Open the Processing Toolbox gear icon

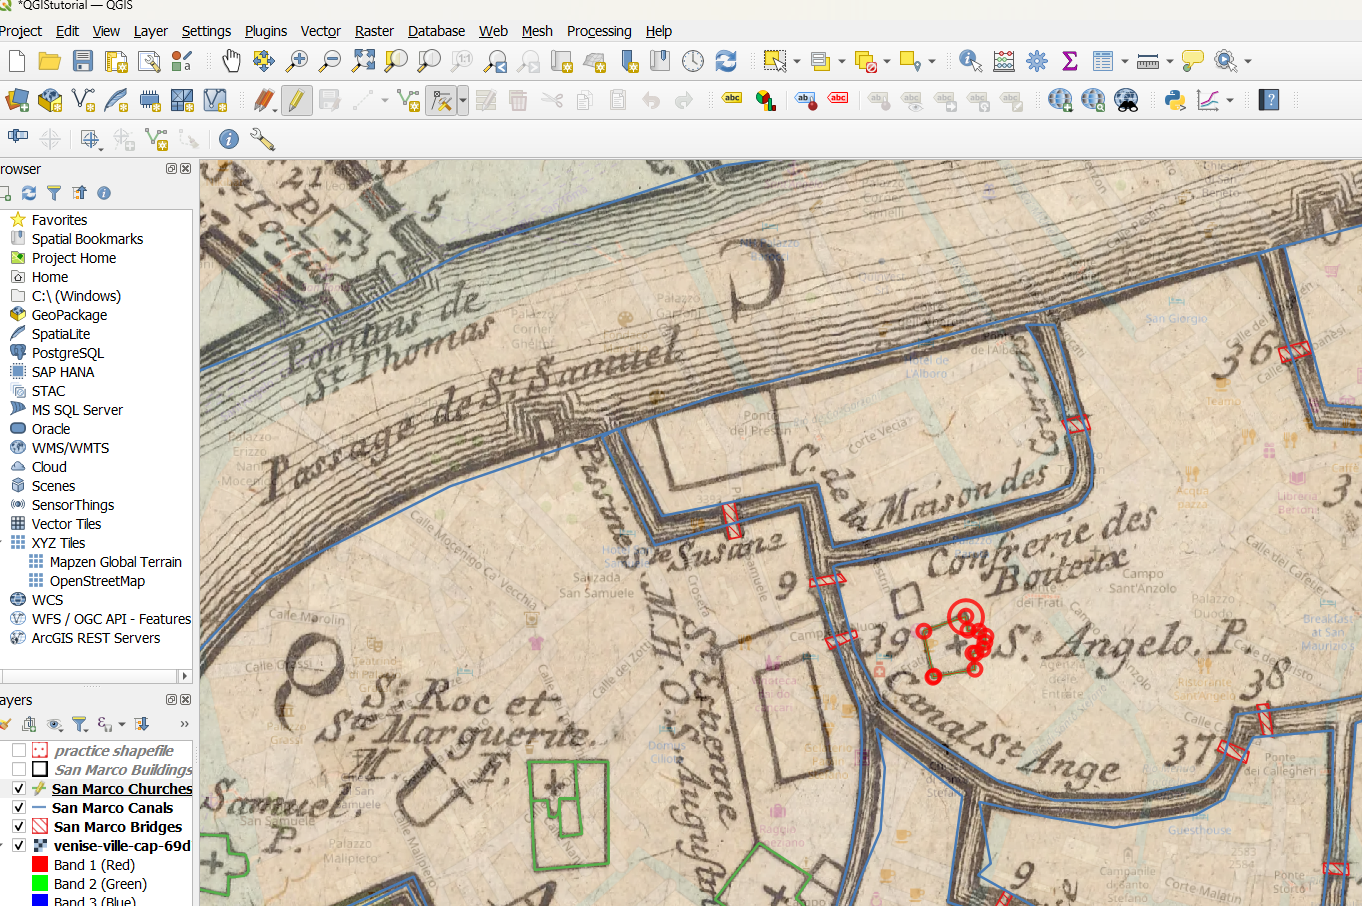tap(1037, 61)
